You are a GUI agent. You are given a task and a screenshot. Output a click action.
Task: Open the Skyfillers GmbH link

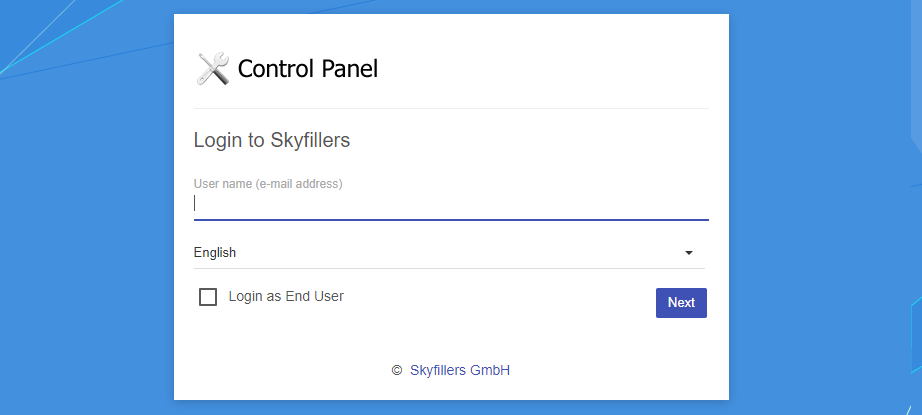[x=460, y=370]
